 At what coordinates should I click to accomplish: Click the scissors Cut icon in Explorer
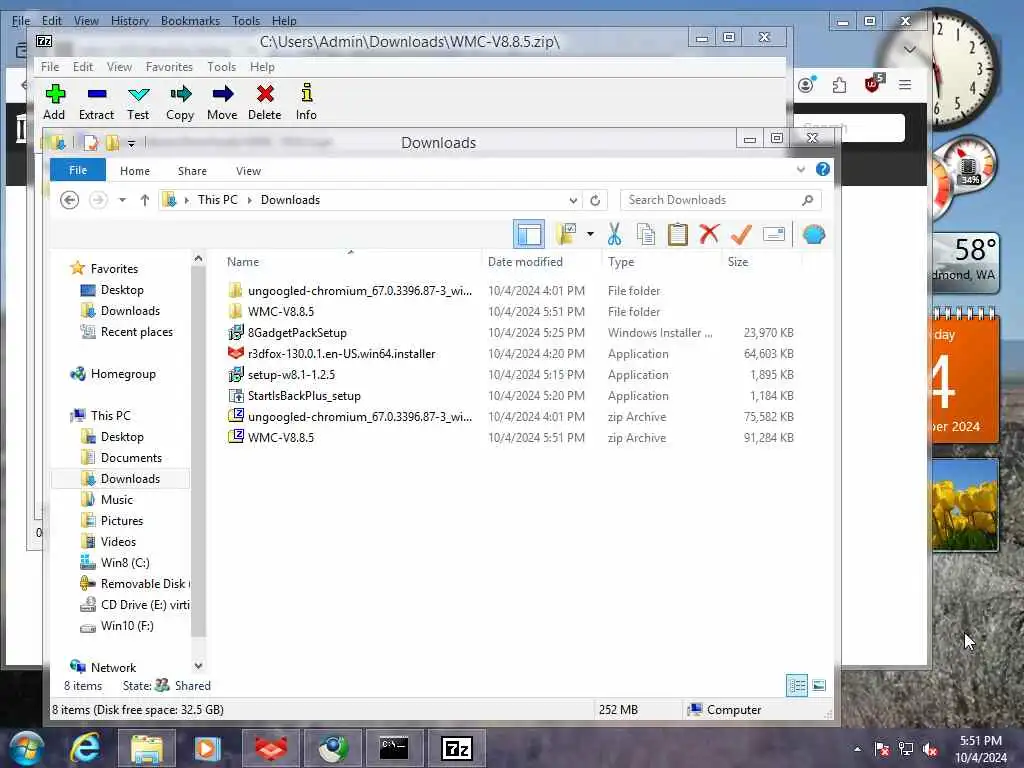click(x=614, y=234)
